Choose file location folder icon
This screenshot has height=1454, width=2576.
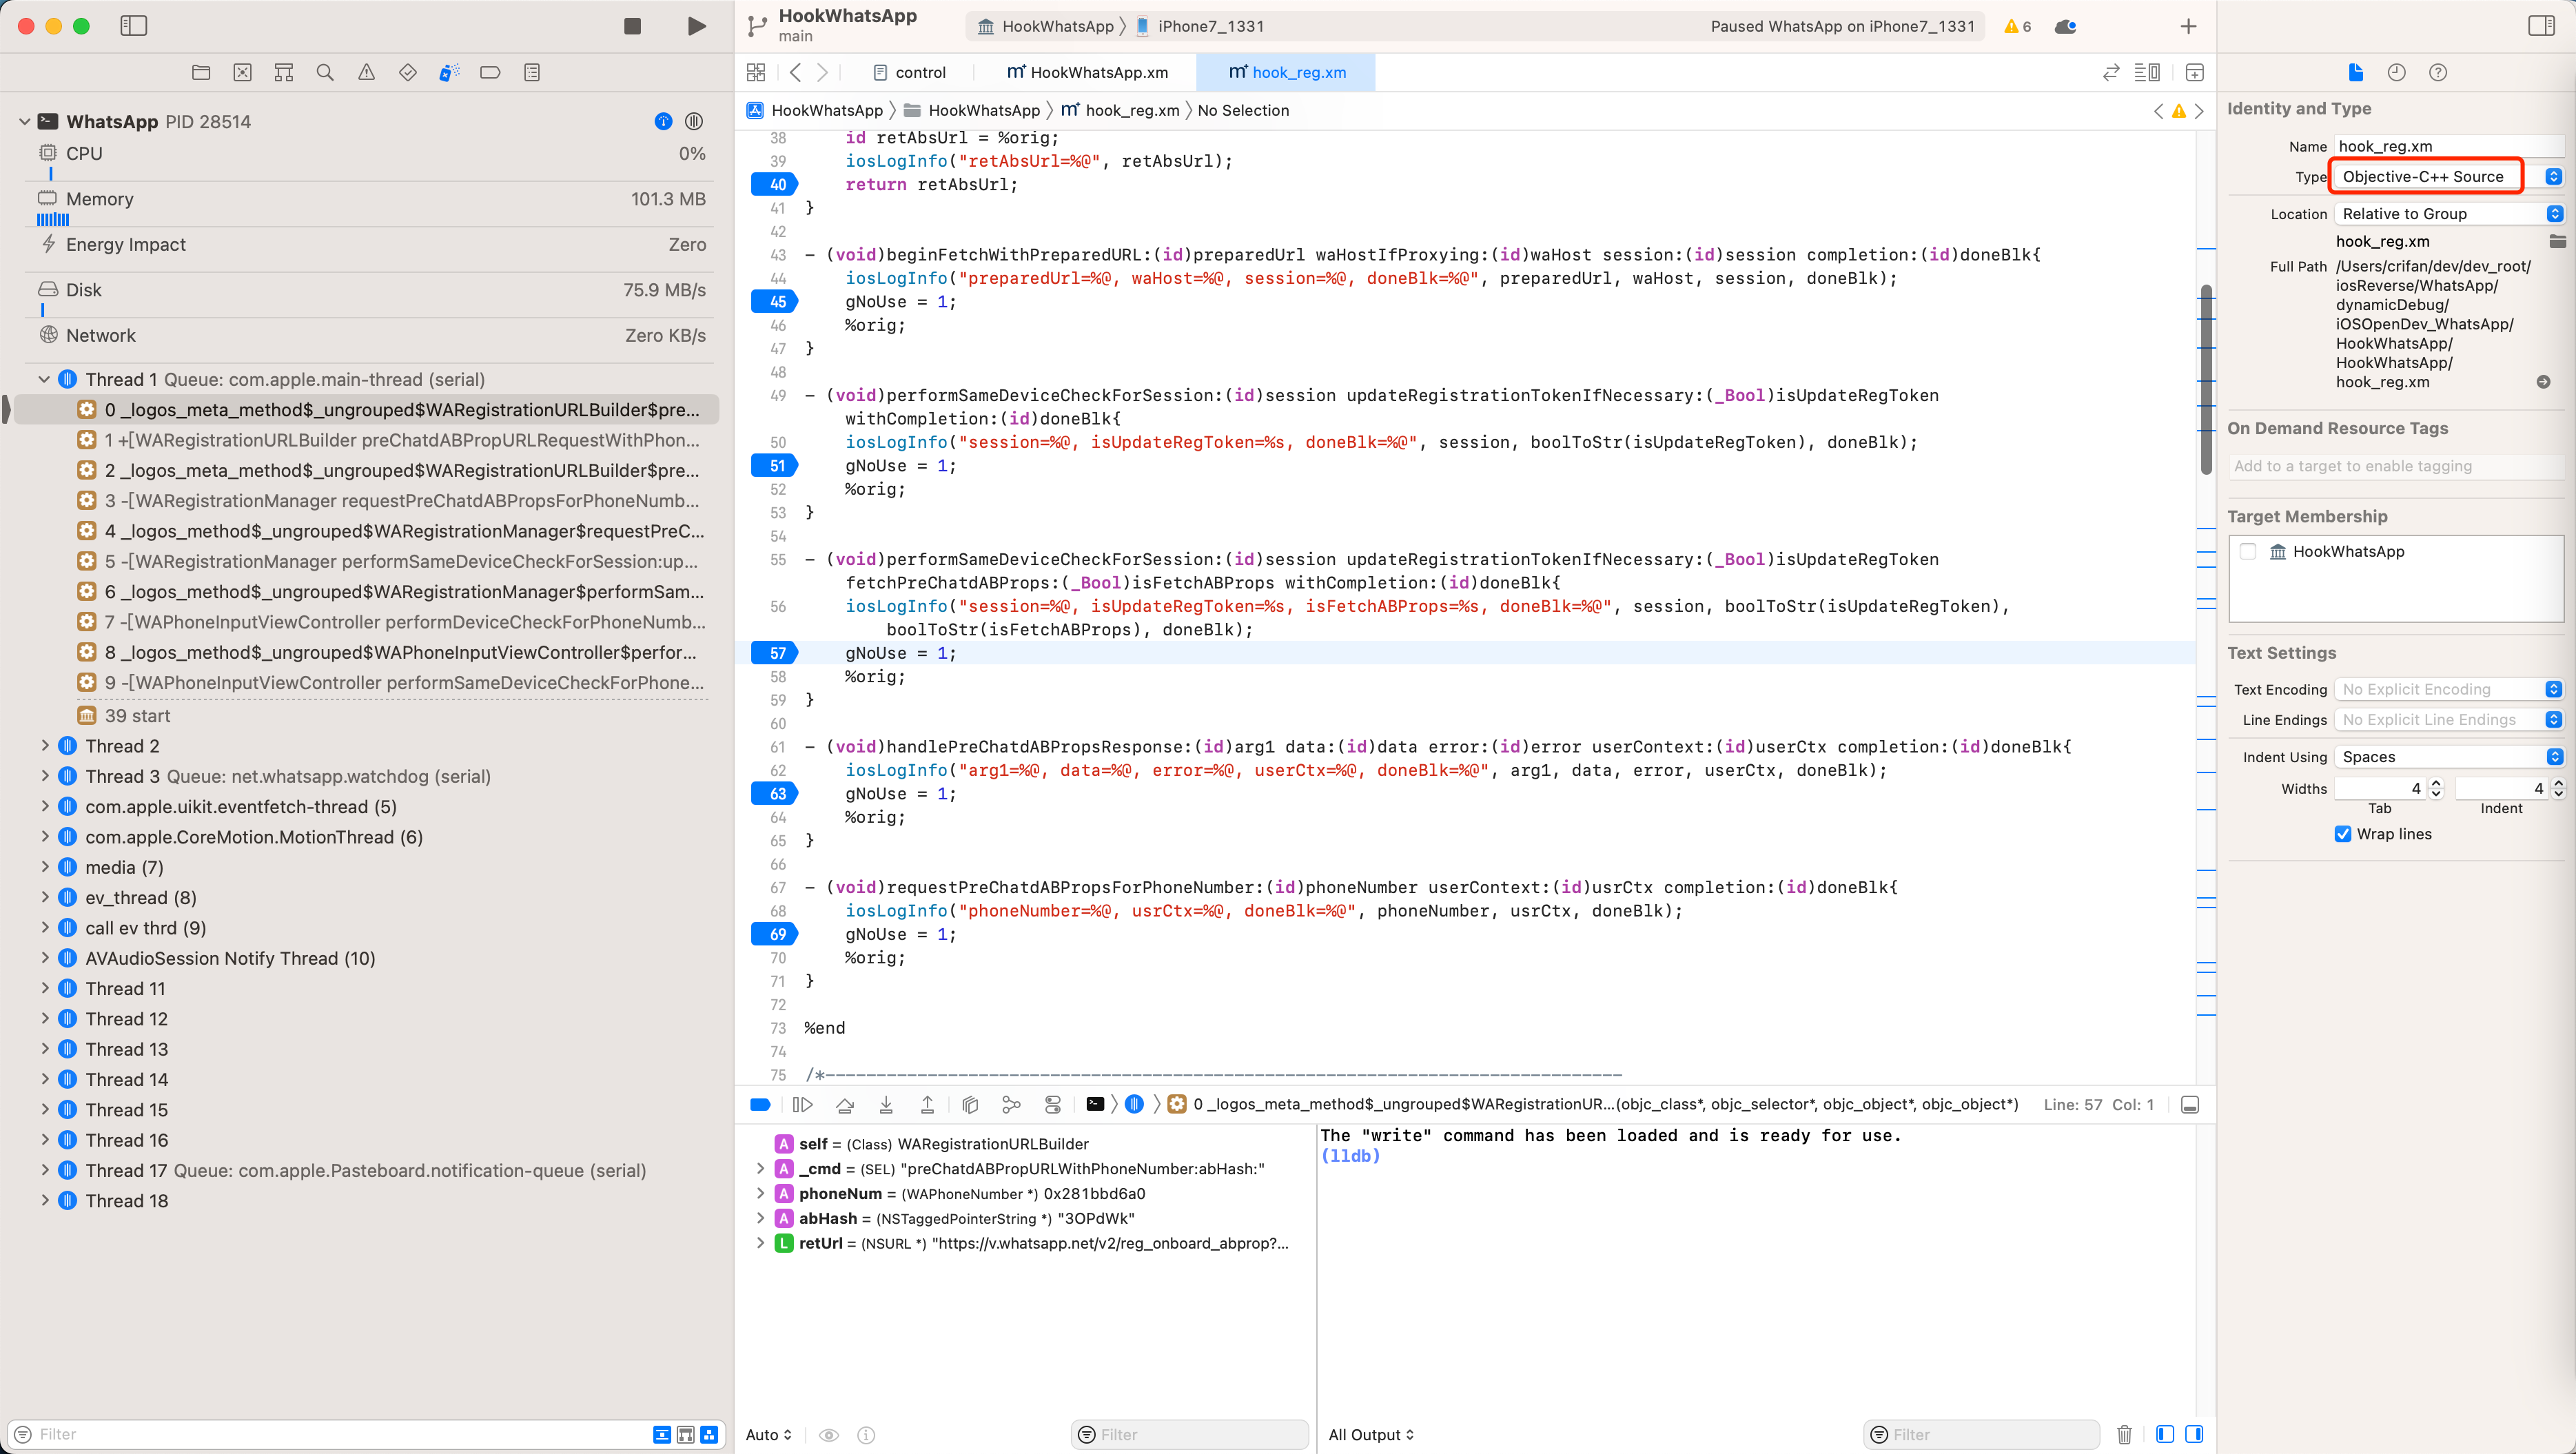pos(2557,241)
